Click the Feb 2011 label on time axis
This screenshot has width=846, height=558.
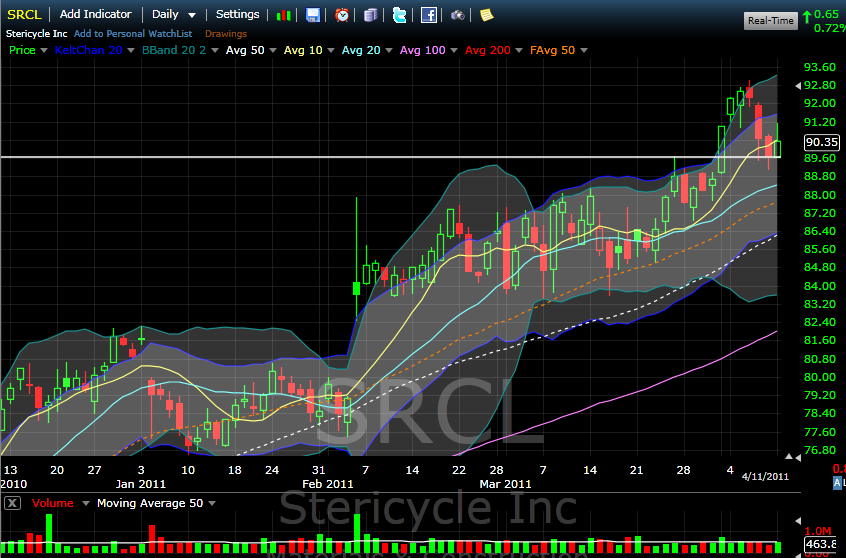tap(328, 484)
